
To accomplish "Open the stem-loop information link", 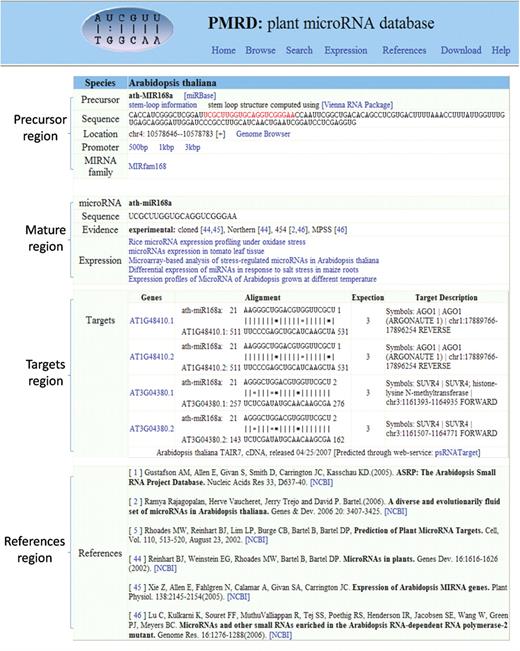I will pyautogui.click(x=163, y=105).
